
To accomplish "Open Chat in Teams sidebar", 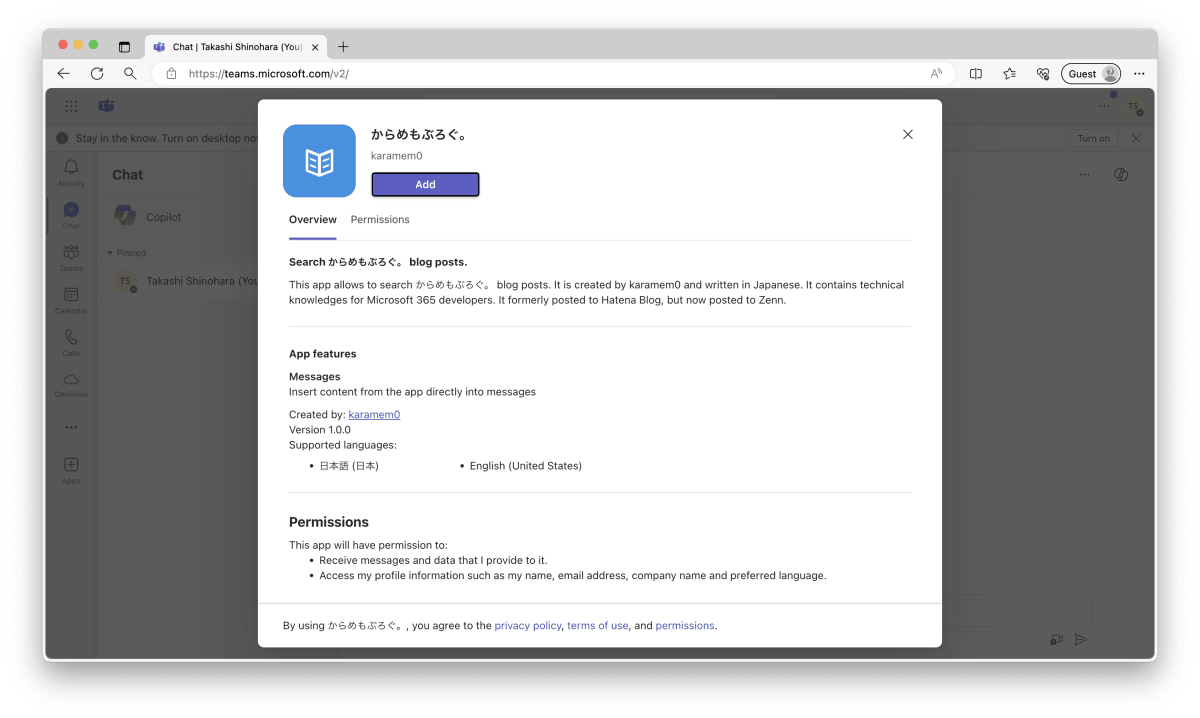I will point(71,215).
